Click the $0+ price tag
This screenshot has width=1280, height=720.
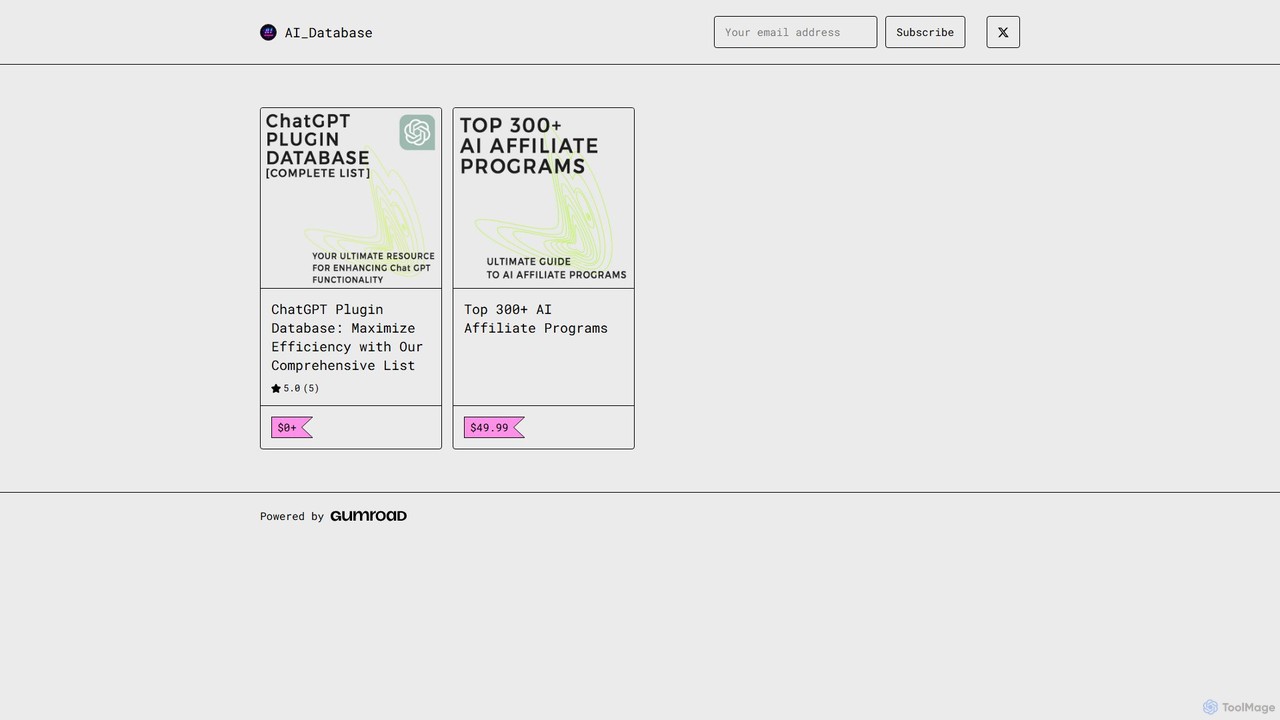(291, 427)
